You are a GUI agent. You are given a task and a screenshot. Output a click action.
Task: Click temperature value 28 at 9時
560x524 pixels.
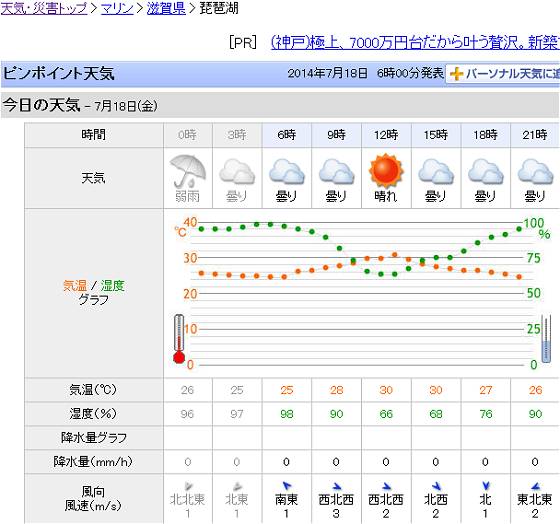(336, 390)
